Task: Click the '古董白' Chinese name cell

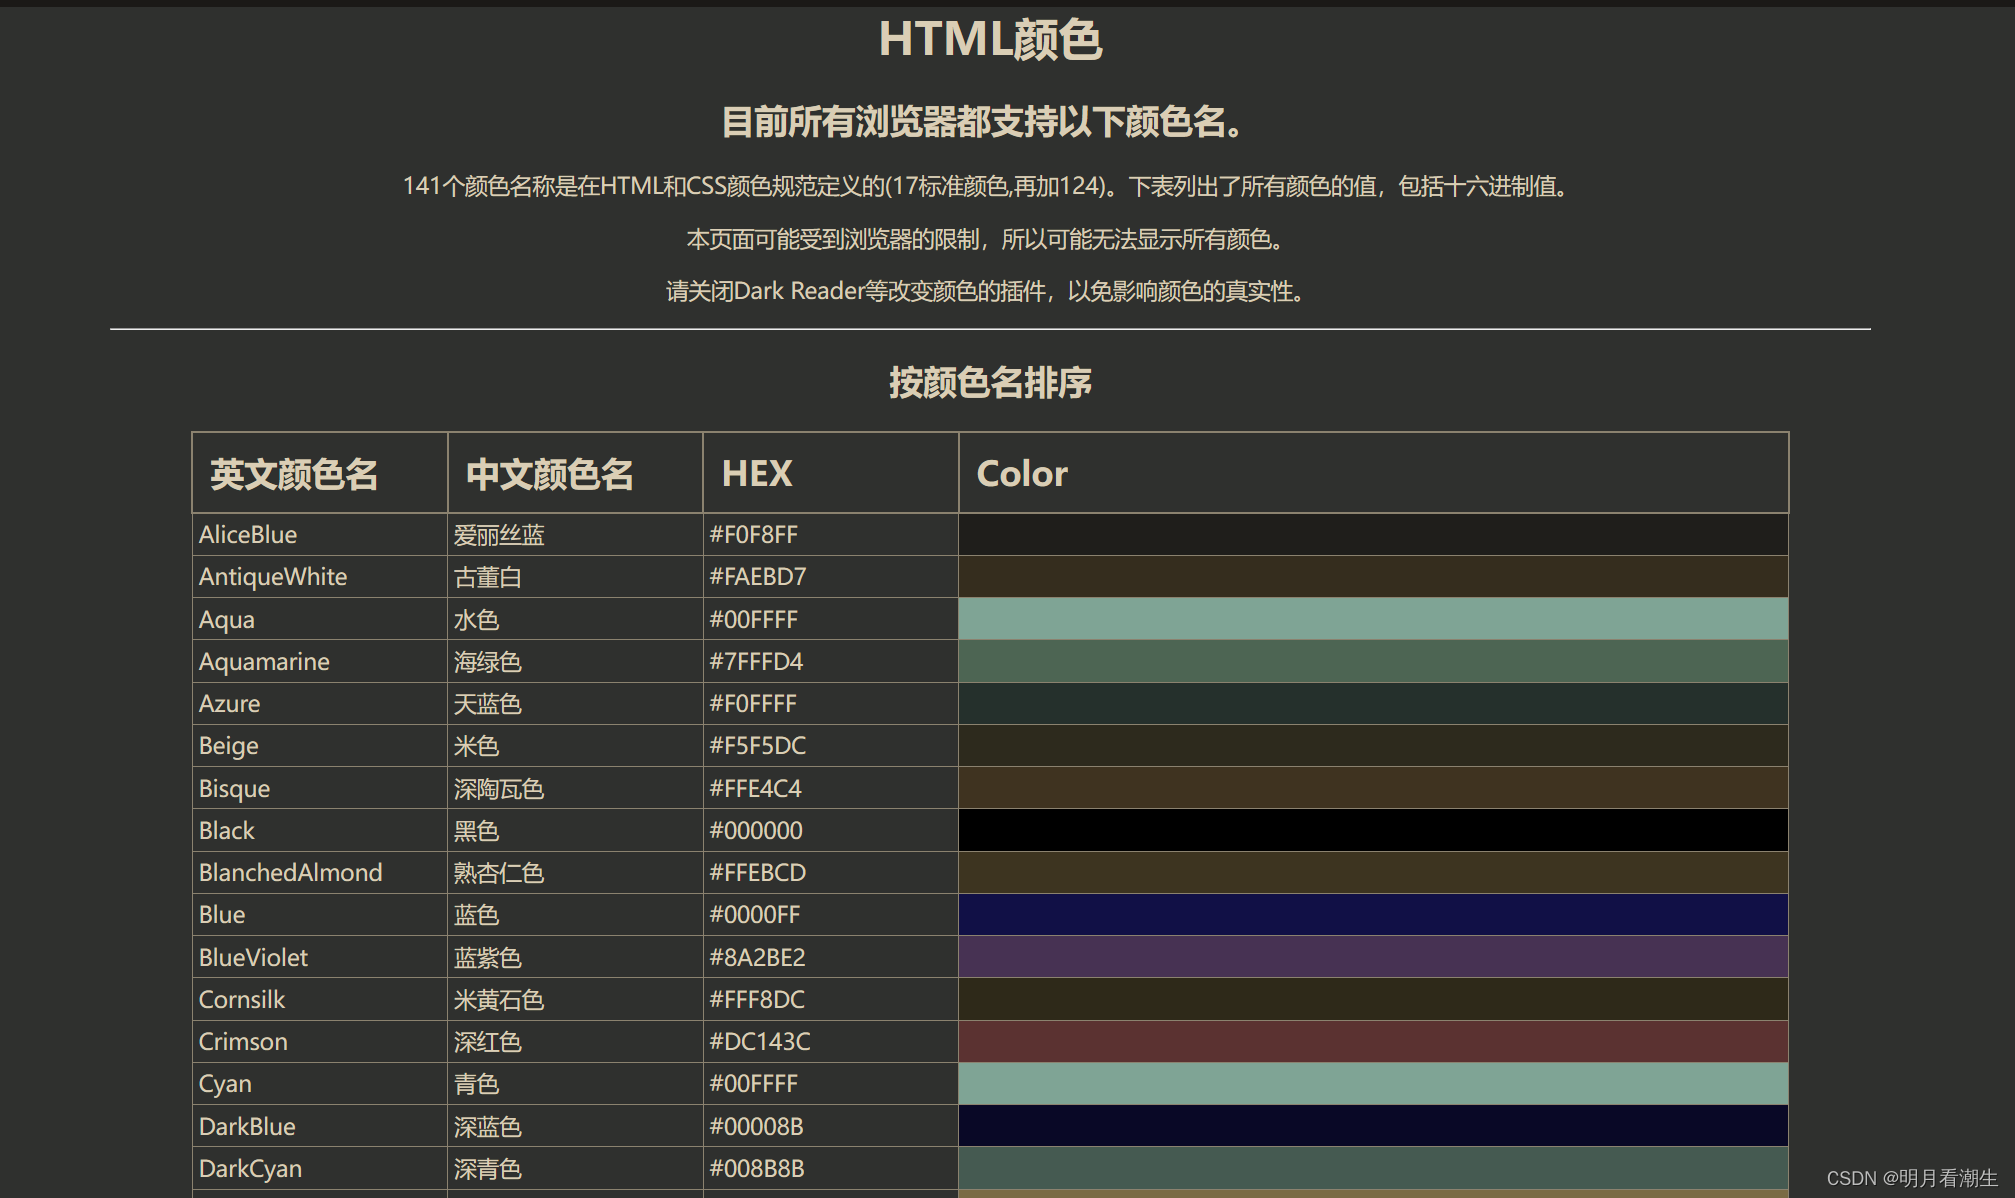Action: pyautogui.click(x=575, y=577)
